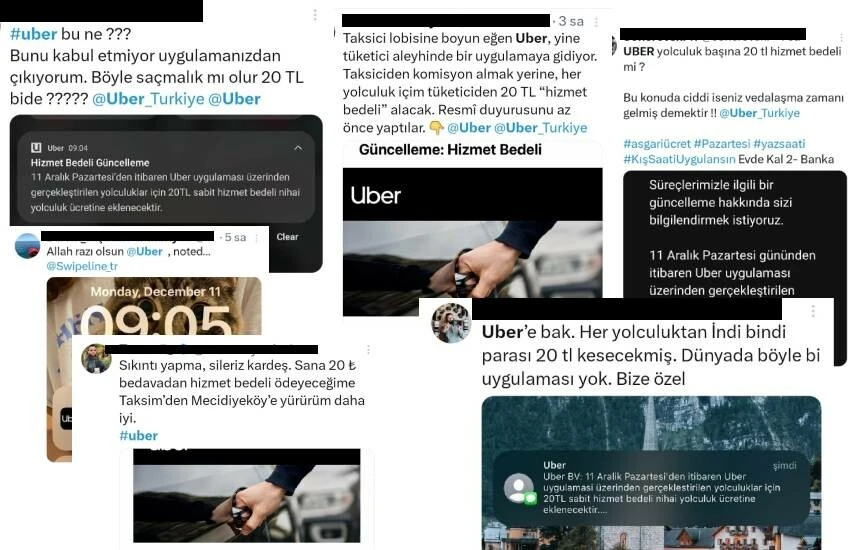
Task: Open Uber banner image with car door handle
Action: pos(472,242)
